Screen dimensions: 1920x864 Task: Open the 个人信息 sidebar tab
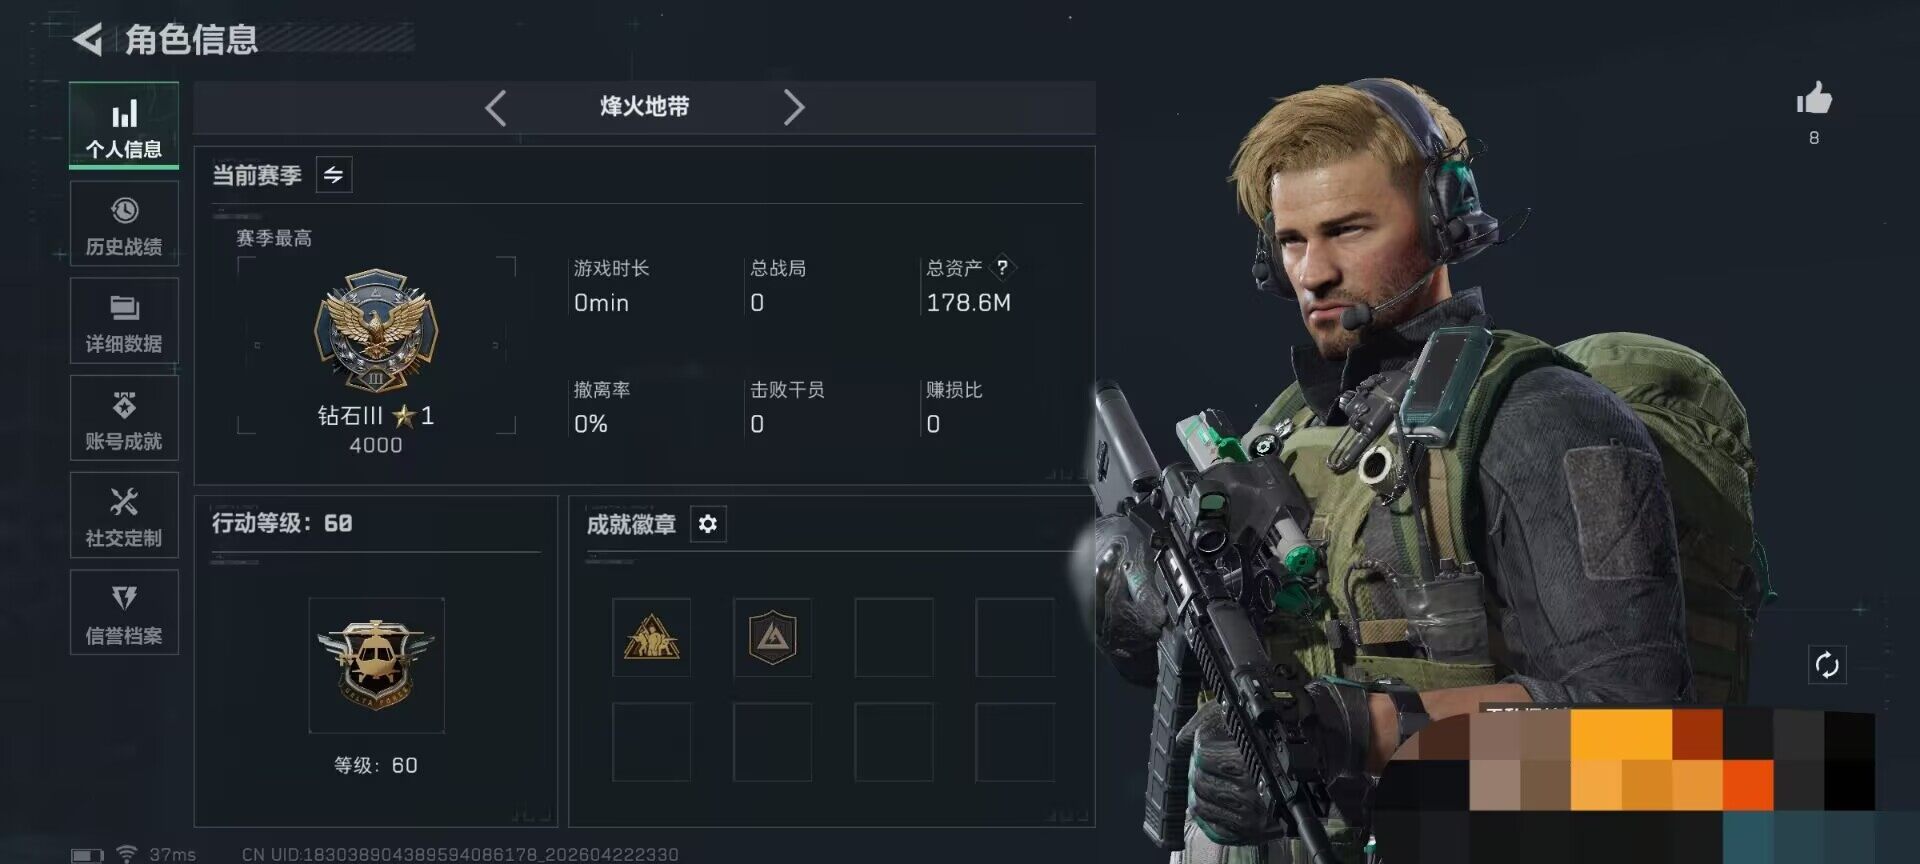(x=124, y=126)
